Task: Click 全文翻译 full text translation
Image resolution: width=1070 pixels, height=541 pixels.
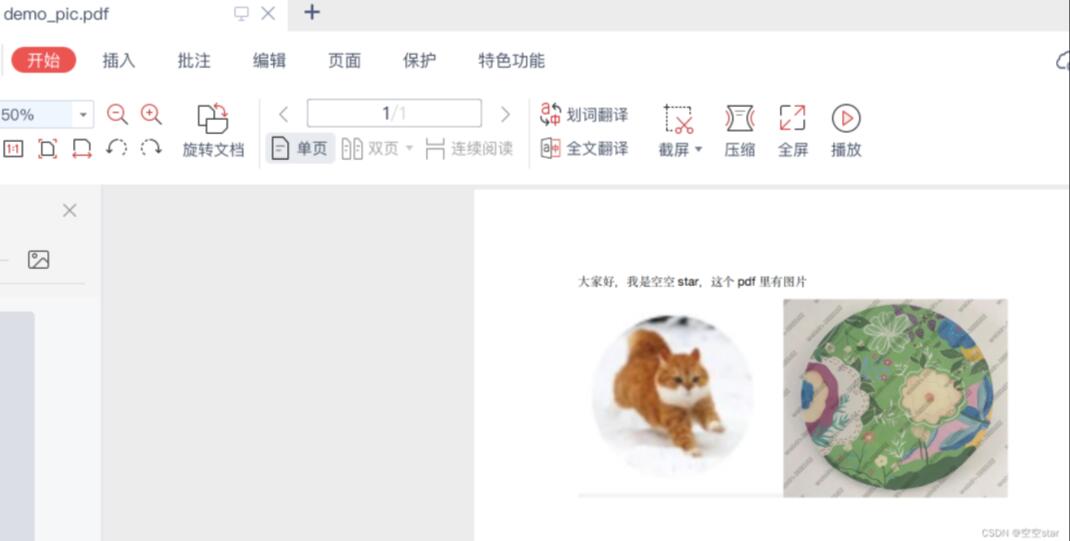Action: [584, 148]
